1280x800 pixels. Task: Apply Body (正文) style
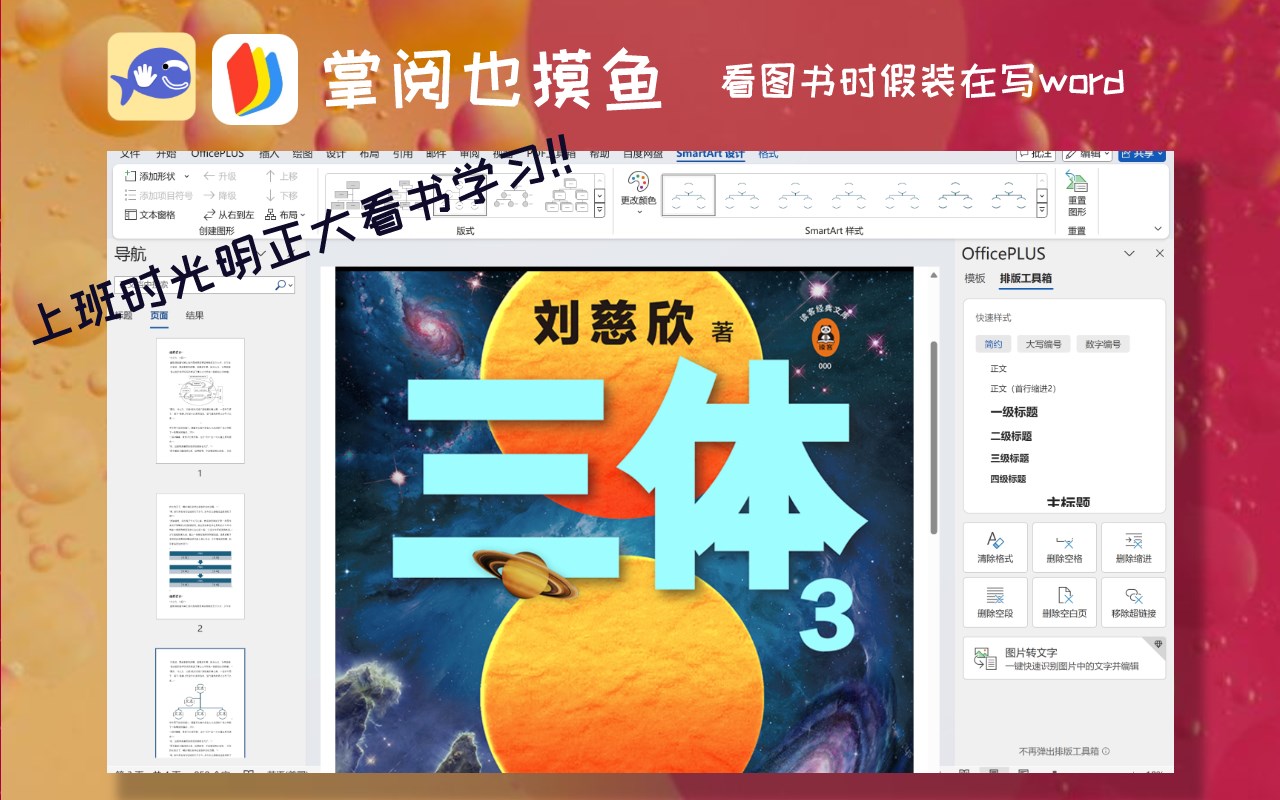tap(998, 369)
